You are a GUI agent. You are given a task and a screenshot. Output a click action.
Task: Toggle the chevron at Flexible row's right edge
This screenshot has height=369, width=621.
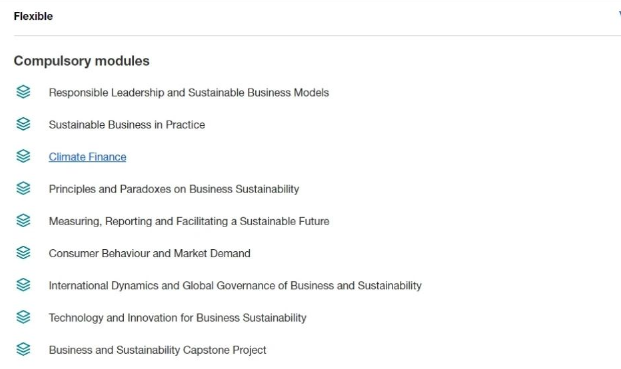tap(619, 15)
